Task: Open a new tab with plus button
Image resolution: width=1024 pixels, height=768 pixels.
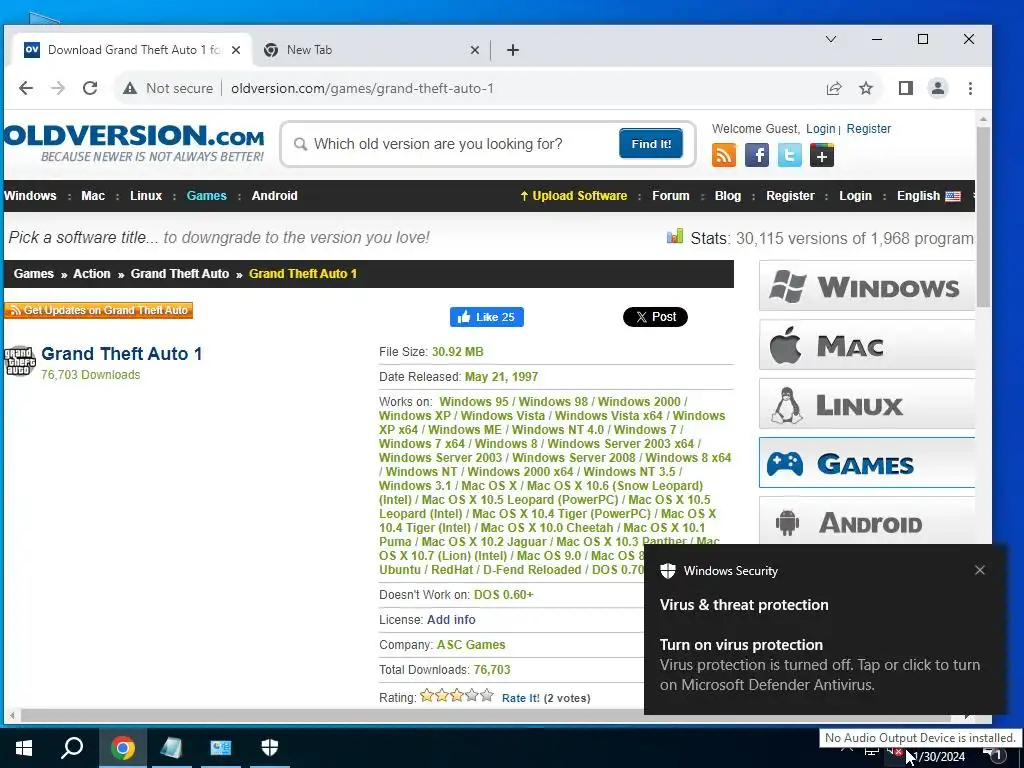Action: [513, 50]
